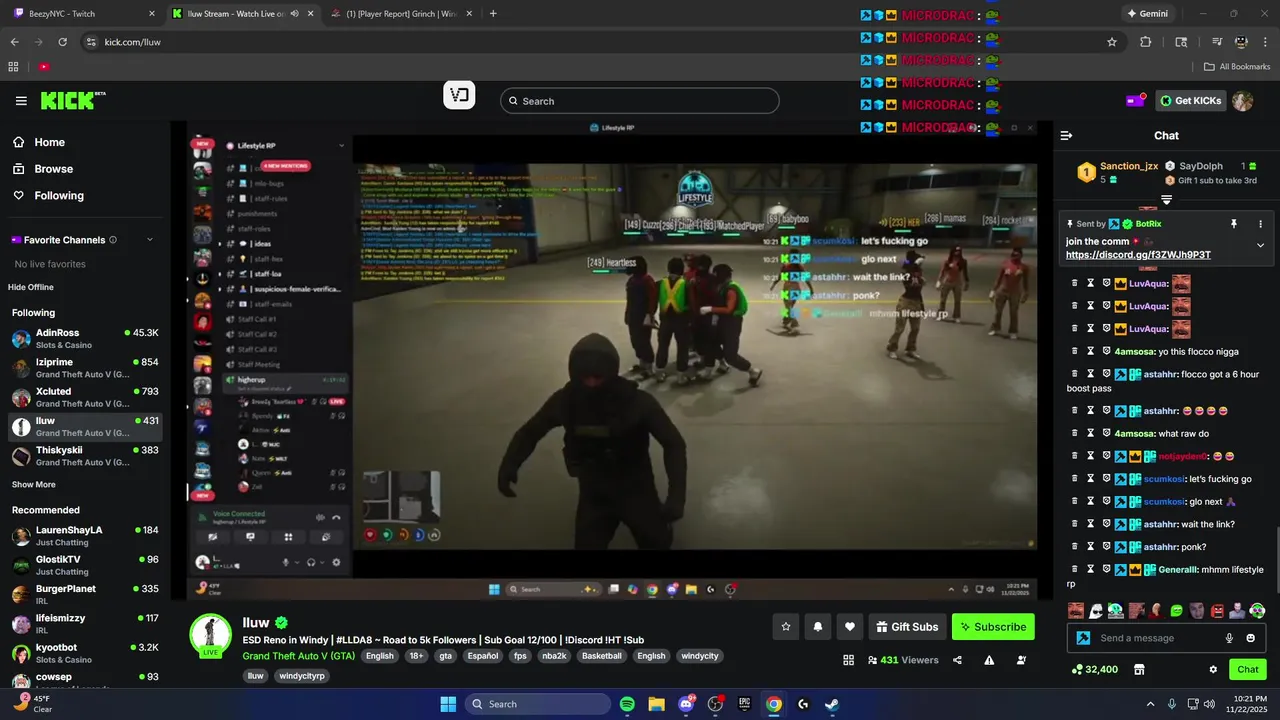Open a new browser tab
Screen dimensions: 1280x720
point(493,14)
